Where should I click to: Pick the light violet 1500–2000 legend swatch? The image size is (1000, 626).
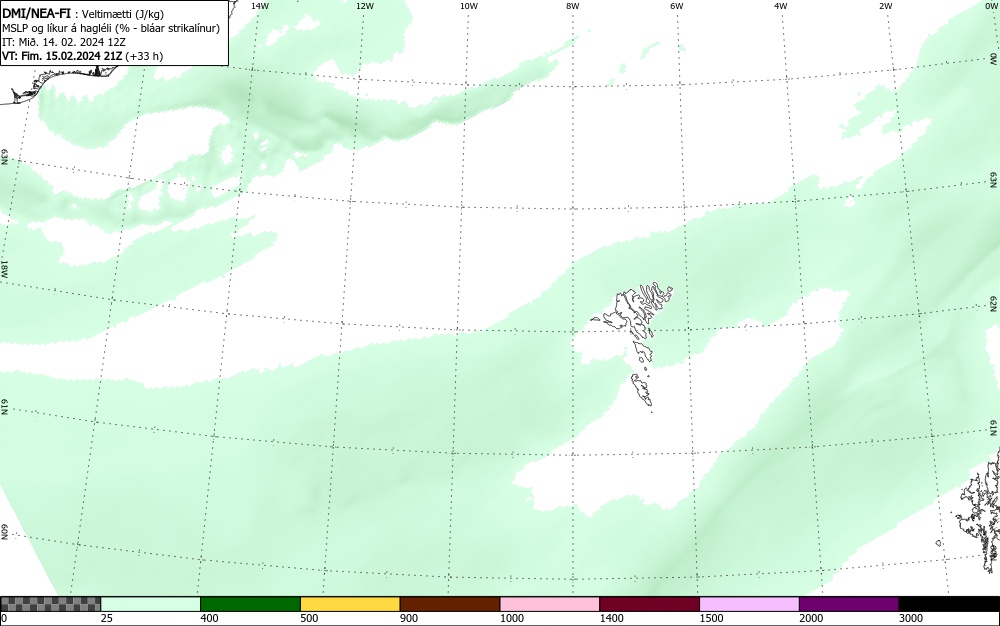pyautogui.click(x=749, y=604)
